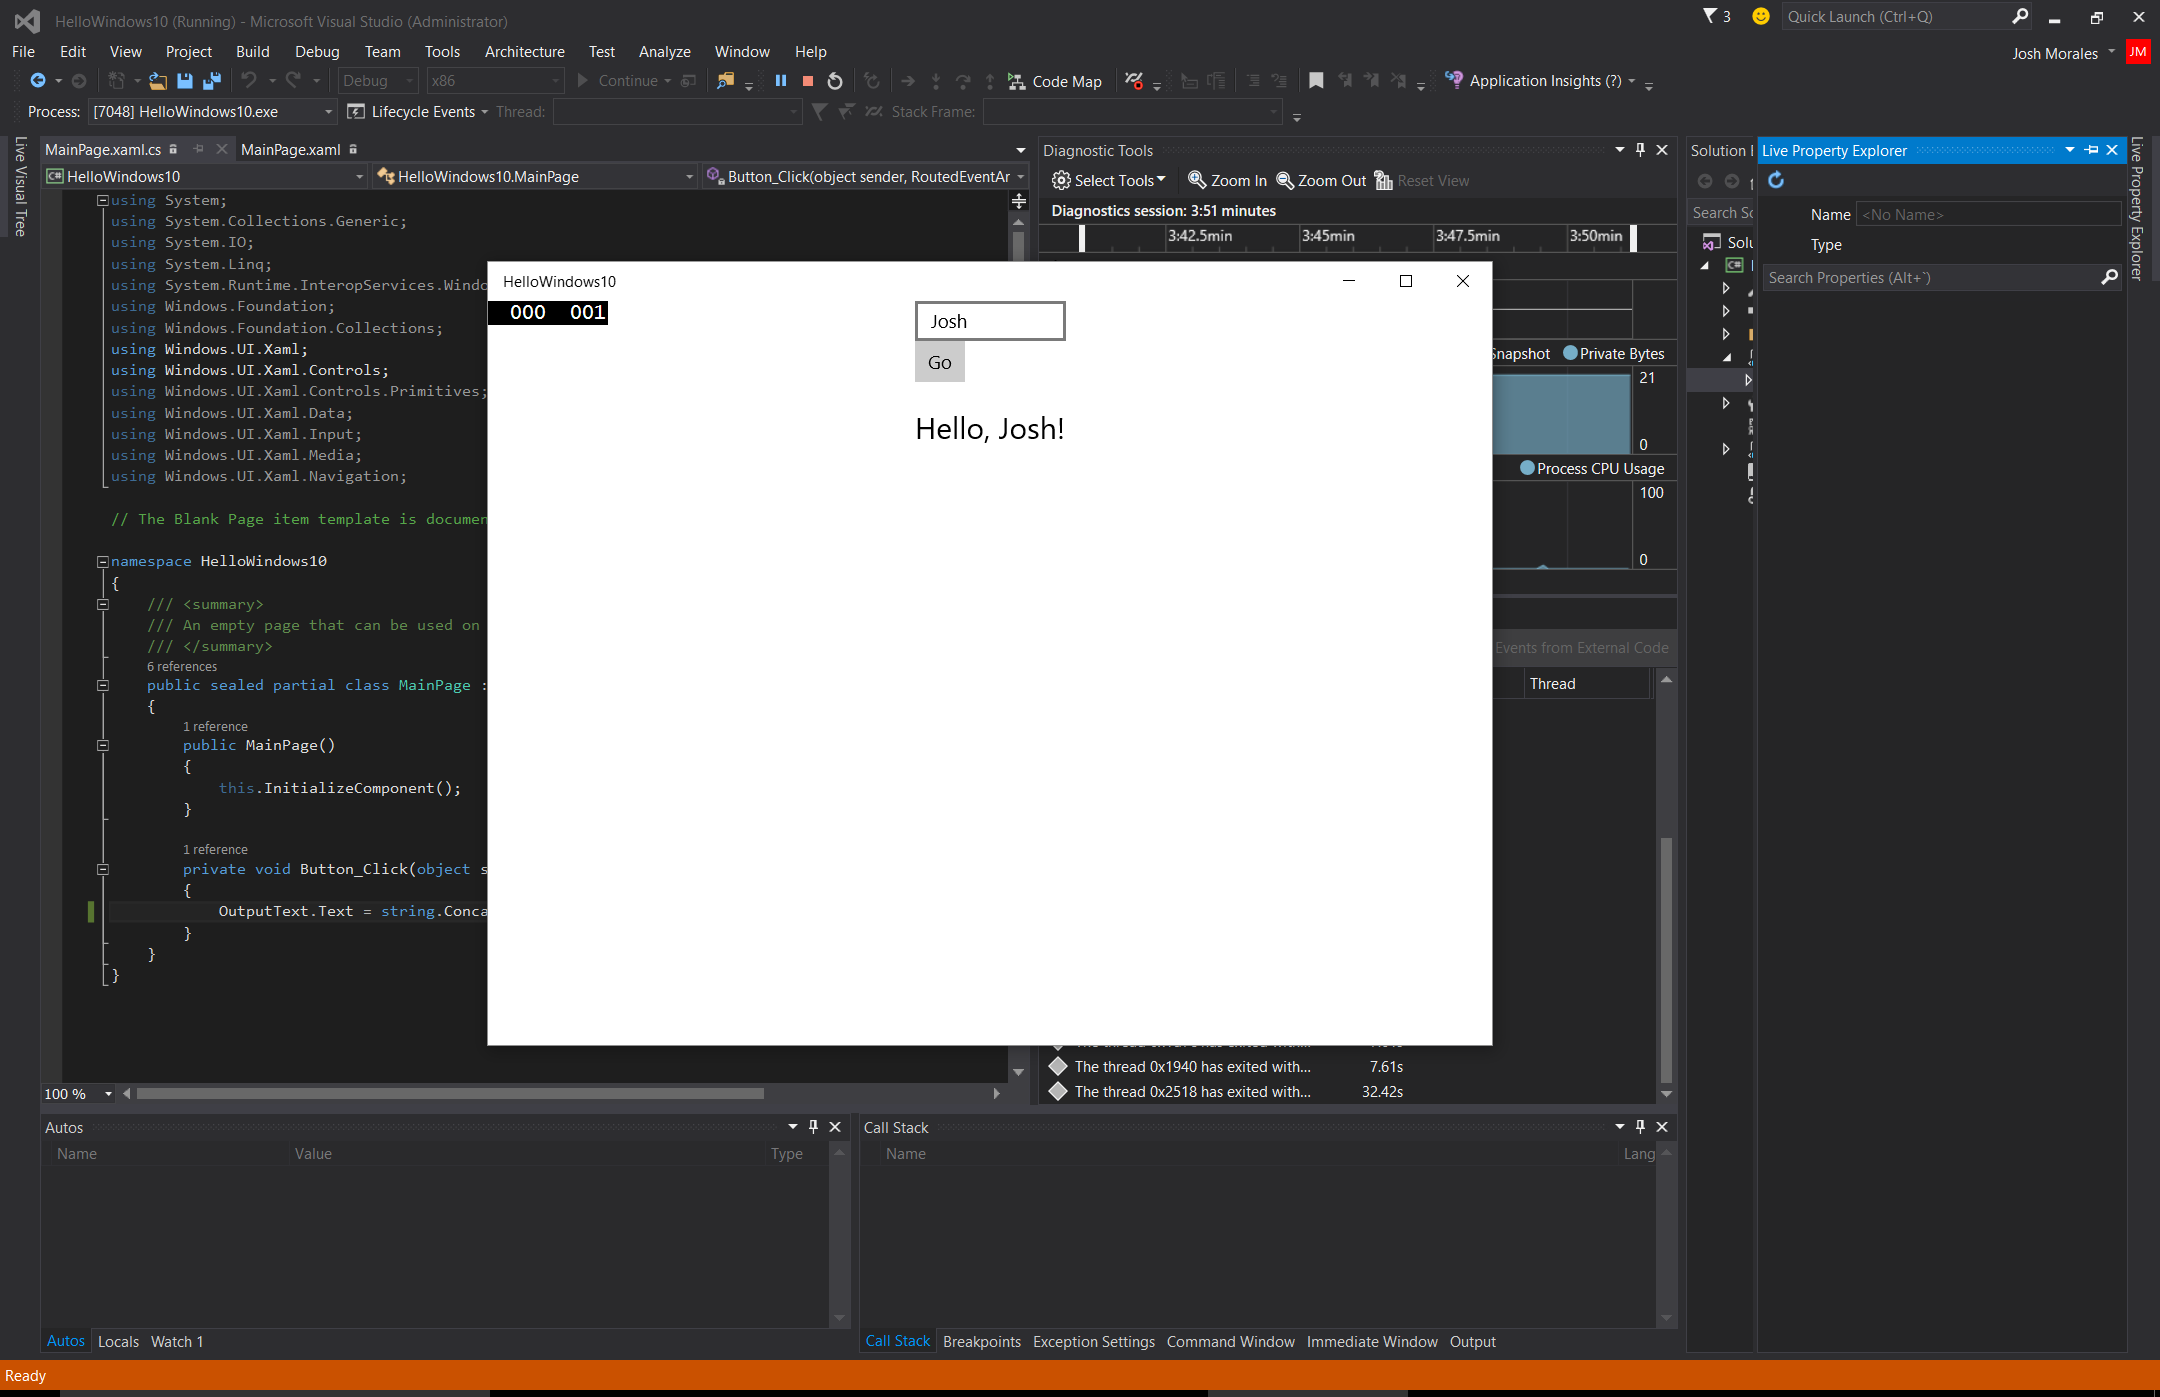The width and height of the screenshot is (2160, 1397).
Task: Click the Save All icon
Action: [211, 81]
